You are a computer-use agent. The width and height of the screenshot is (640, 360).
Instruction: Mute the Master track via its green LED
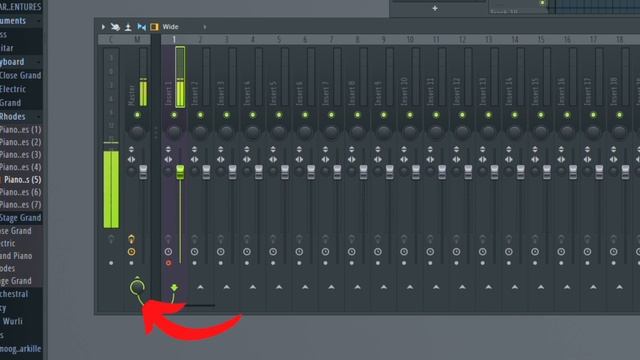[138, 115]
